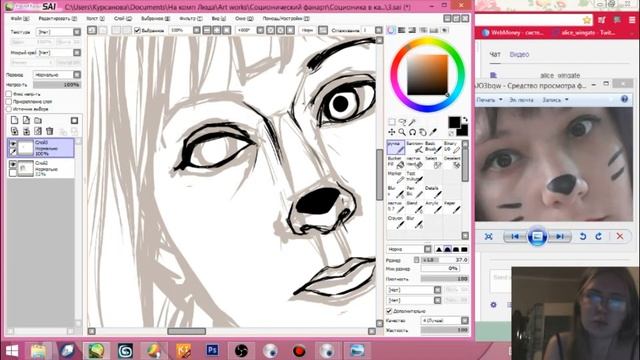The image size is (640, 360).
Task: Select the Magic Wand tool
Action: pos(413,122)
